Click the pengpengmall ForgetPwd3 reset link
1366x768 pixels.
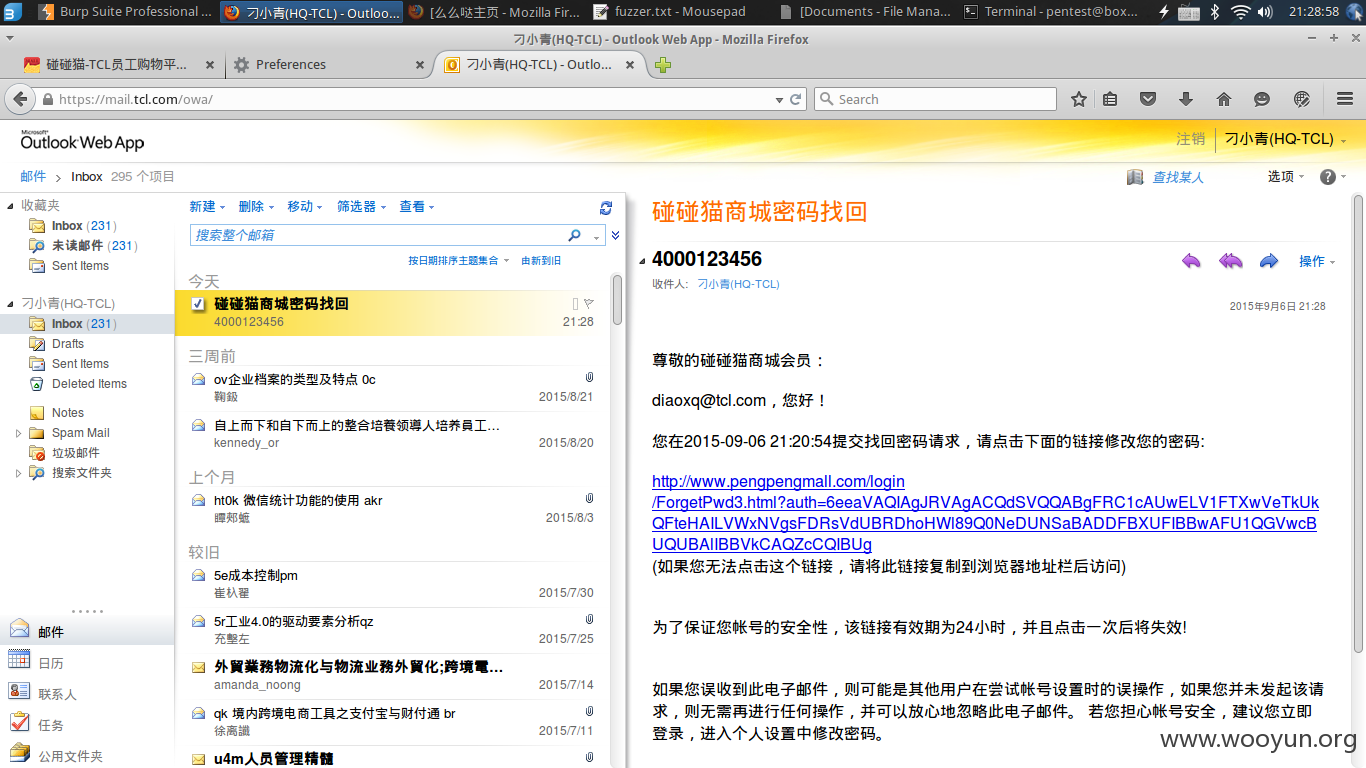coord(985,513)
